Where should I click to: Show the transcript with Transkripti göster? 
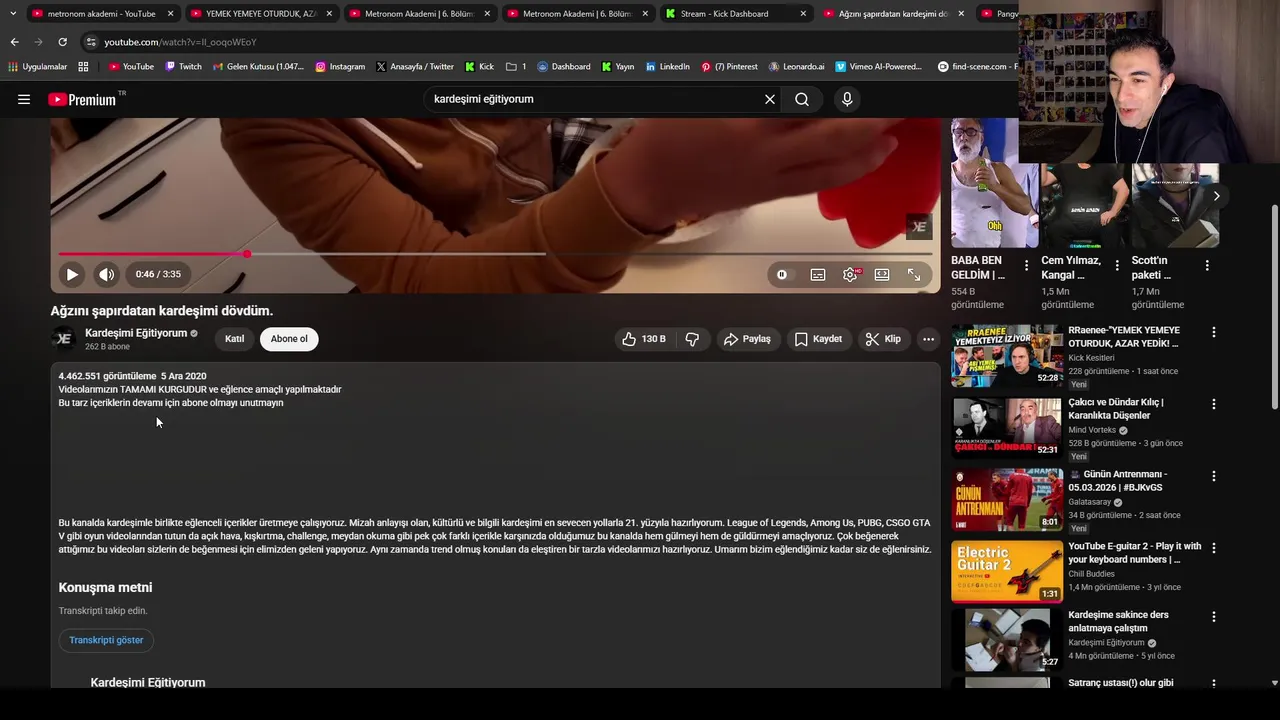[x=106, y=640]
